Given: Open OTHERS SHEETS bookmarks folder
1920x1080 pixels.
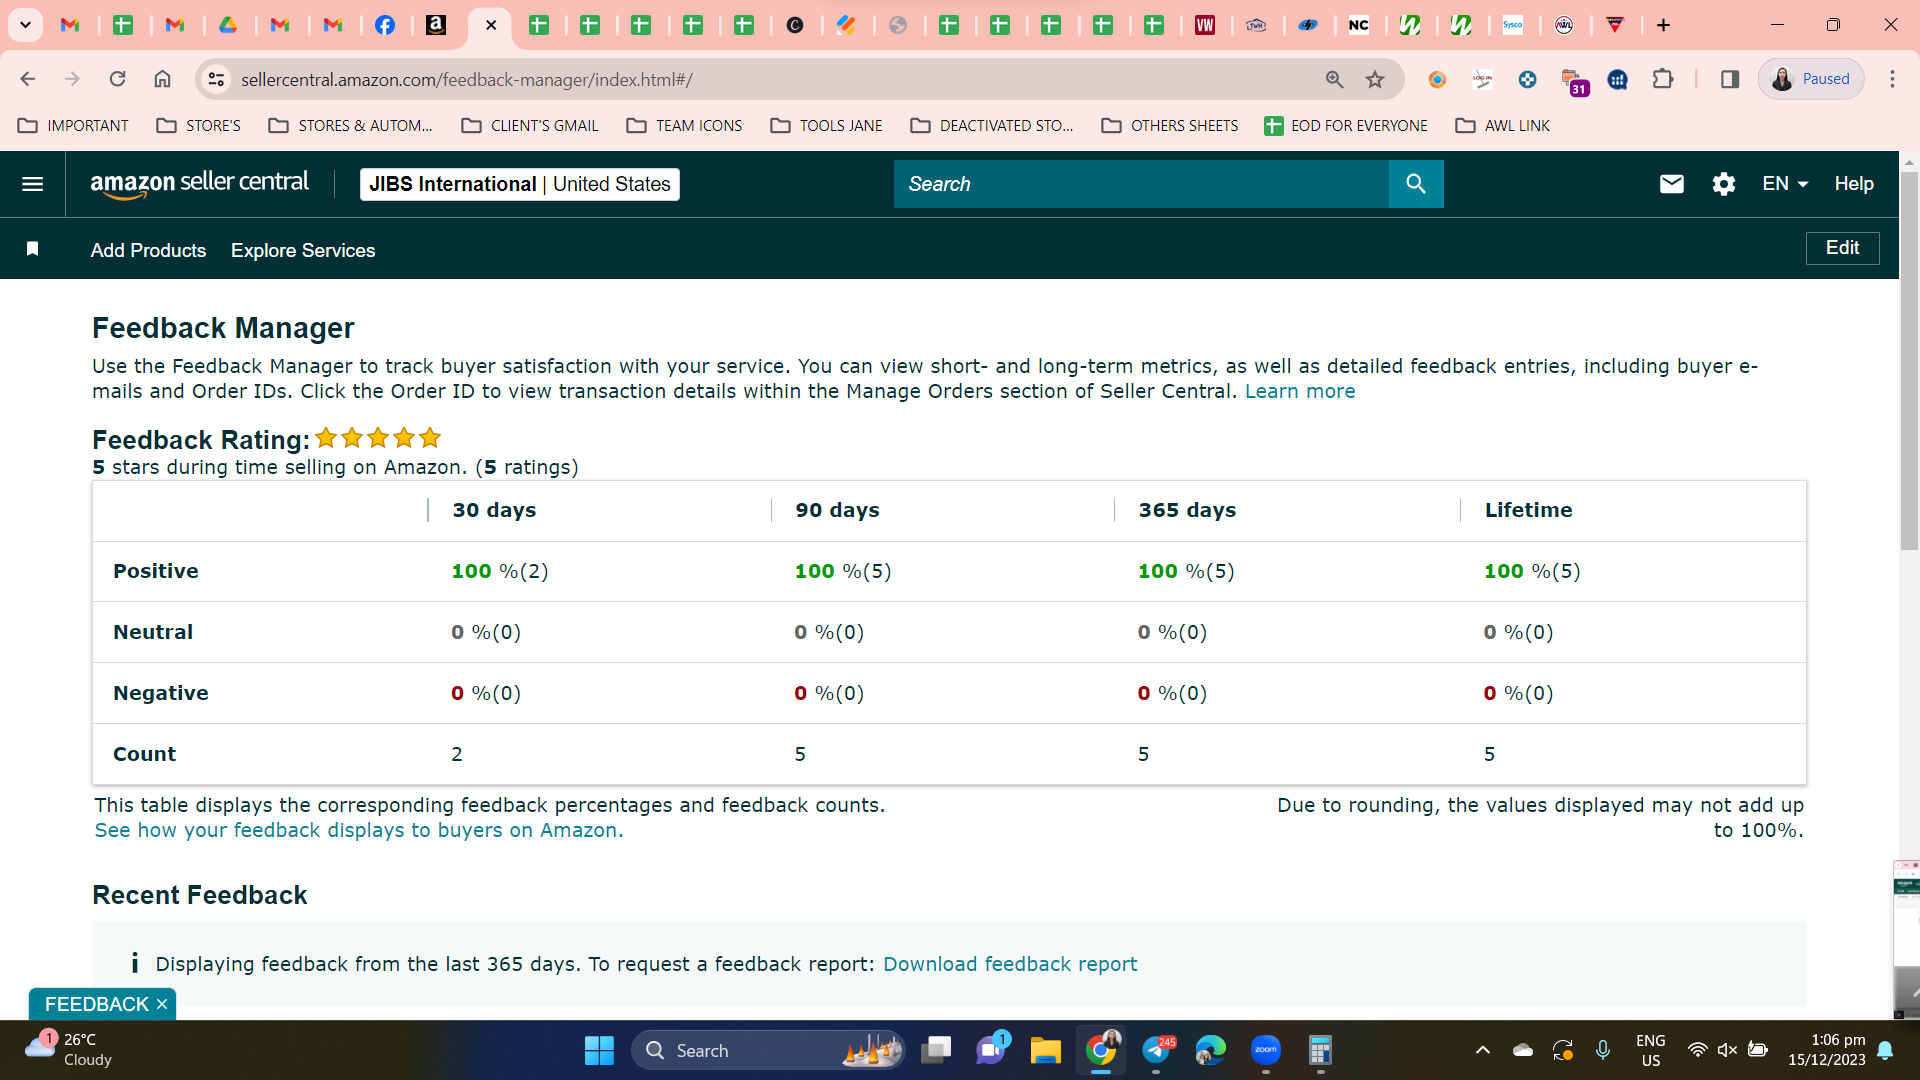Looking at the screenshot, I should 1170,126.
